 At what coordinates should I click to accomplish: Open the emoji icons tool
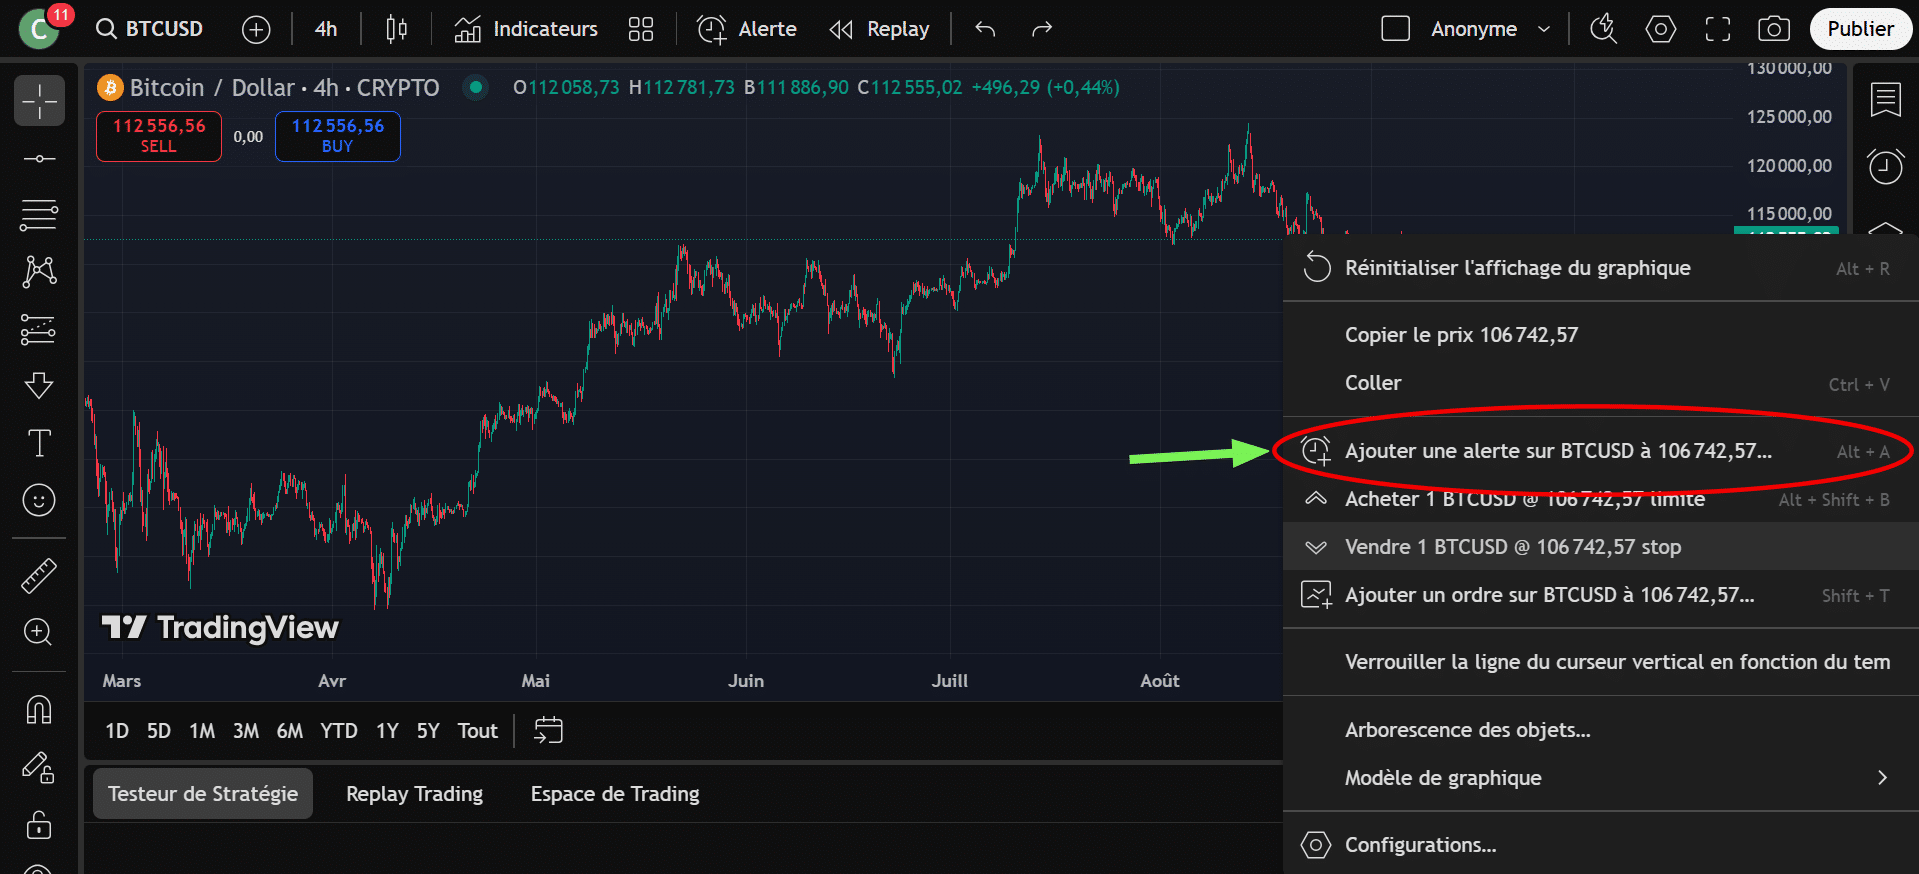click(x=39, y=500)
